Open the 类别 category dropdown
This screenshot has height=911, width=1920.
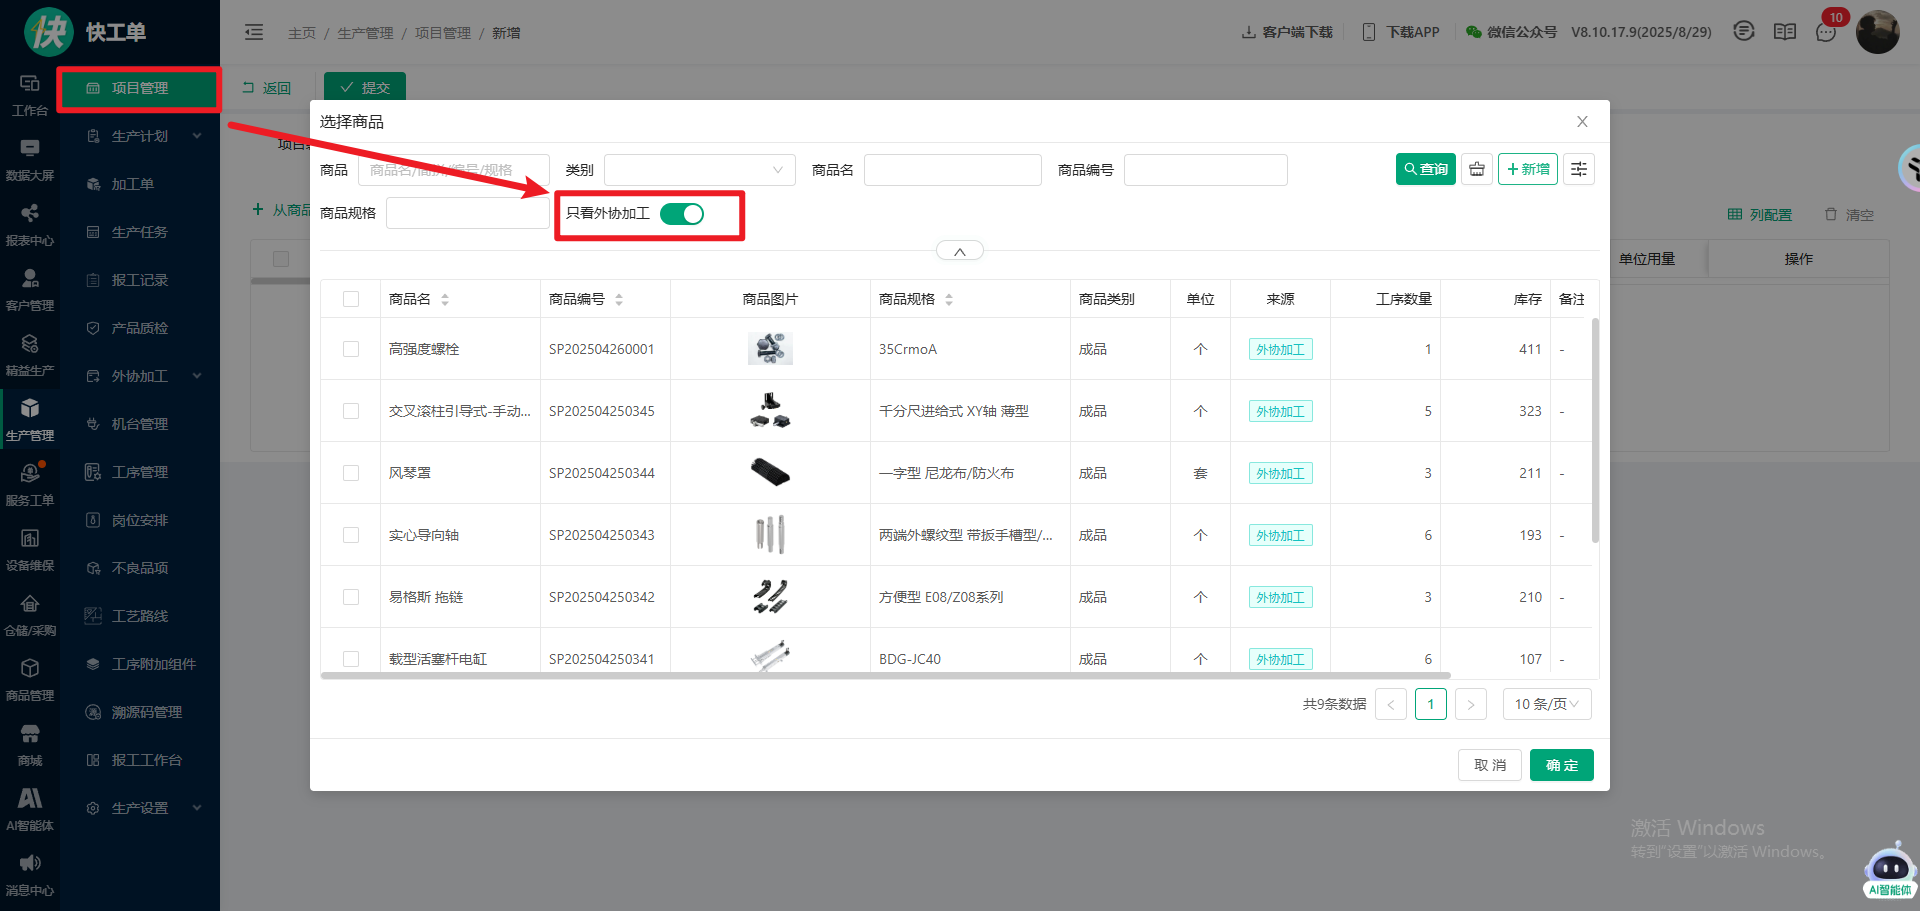click(x=699, y=170)
